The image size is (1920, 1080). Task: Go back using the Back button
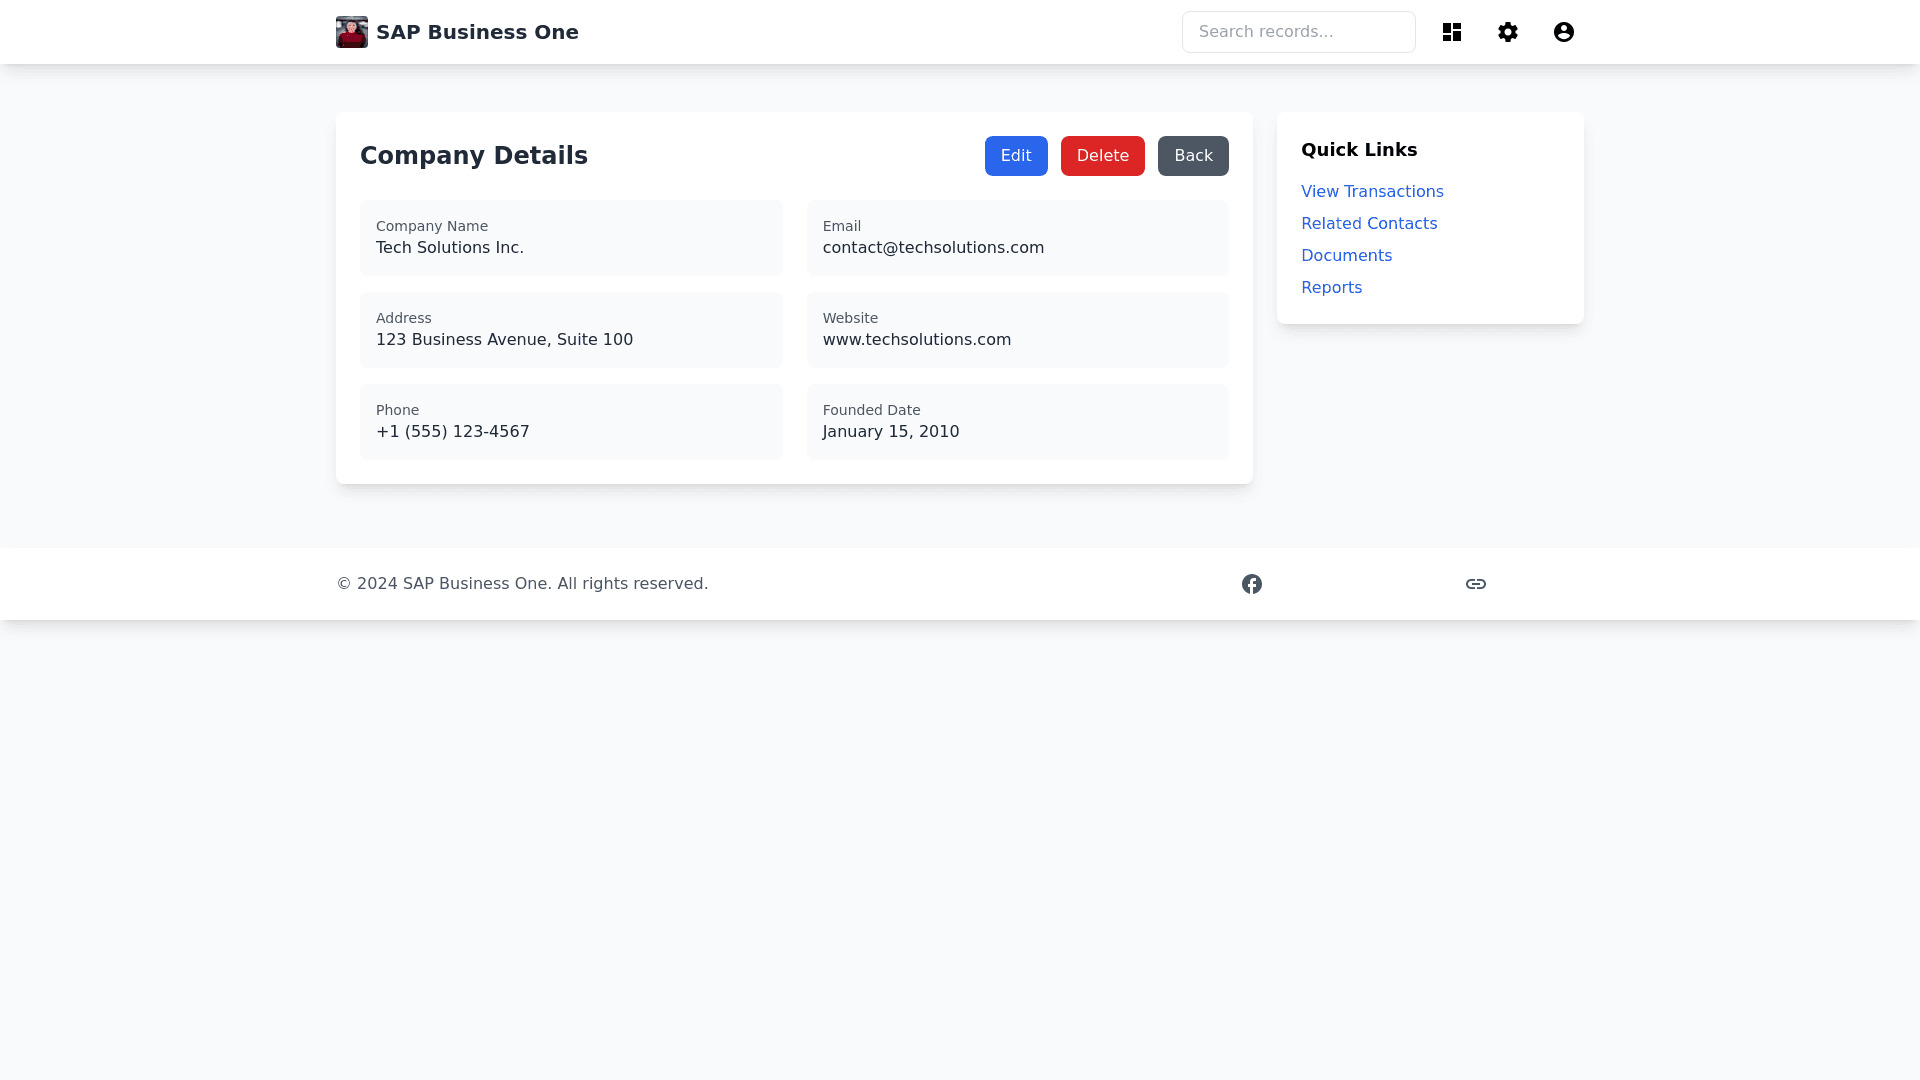click(1193, 156)
